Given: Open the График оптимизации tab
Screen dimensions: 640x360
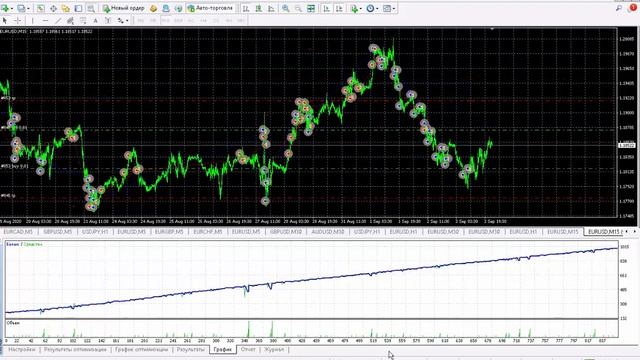Looking at the screenshot, I should coord(141,350).
